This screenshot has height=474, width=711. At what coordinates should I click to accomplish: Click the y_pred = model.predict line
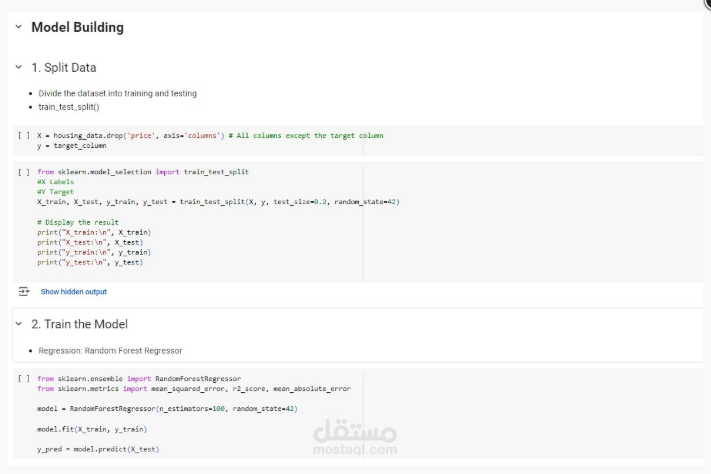[98, 449]
